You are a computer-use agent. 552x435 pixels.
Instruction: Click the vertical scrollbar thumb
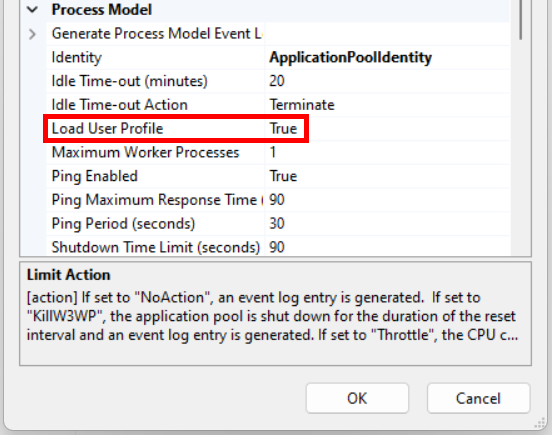521,19
